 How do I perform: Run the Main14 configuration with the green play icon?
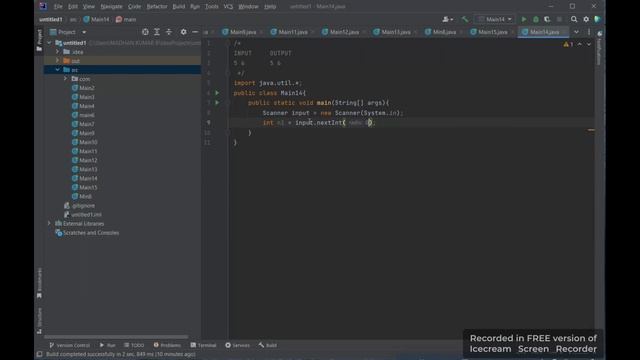[524, 19]
